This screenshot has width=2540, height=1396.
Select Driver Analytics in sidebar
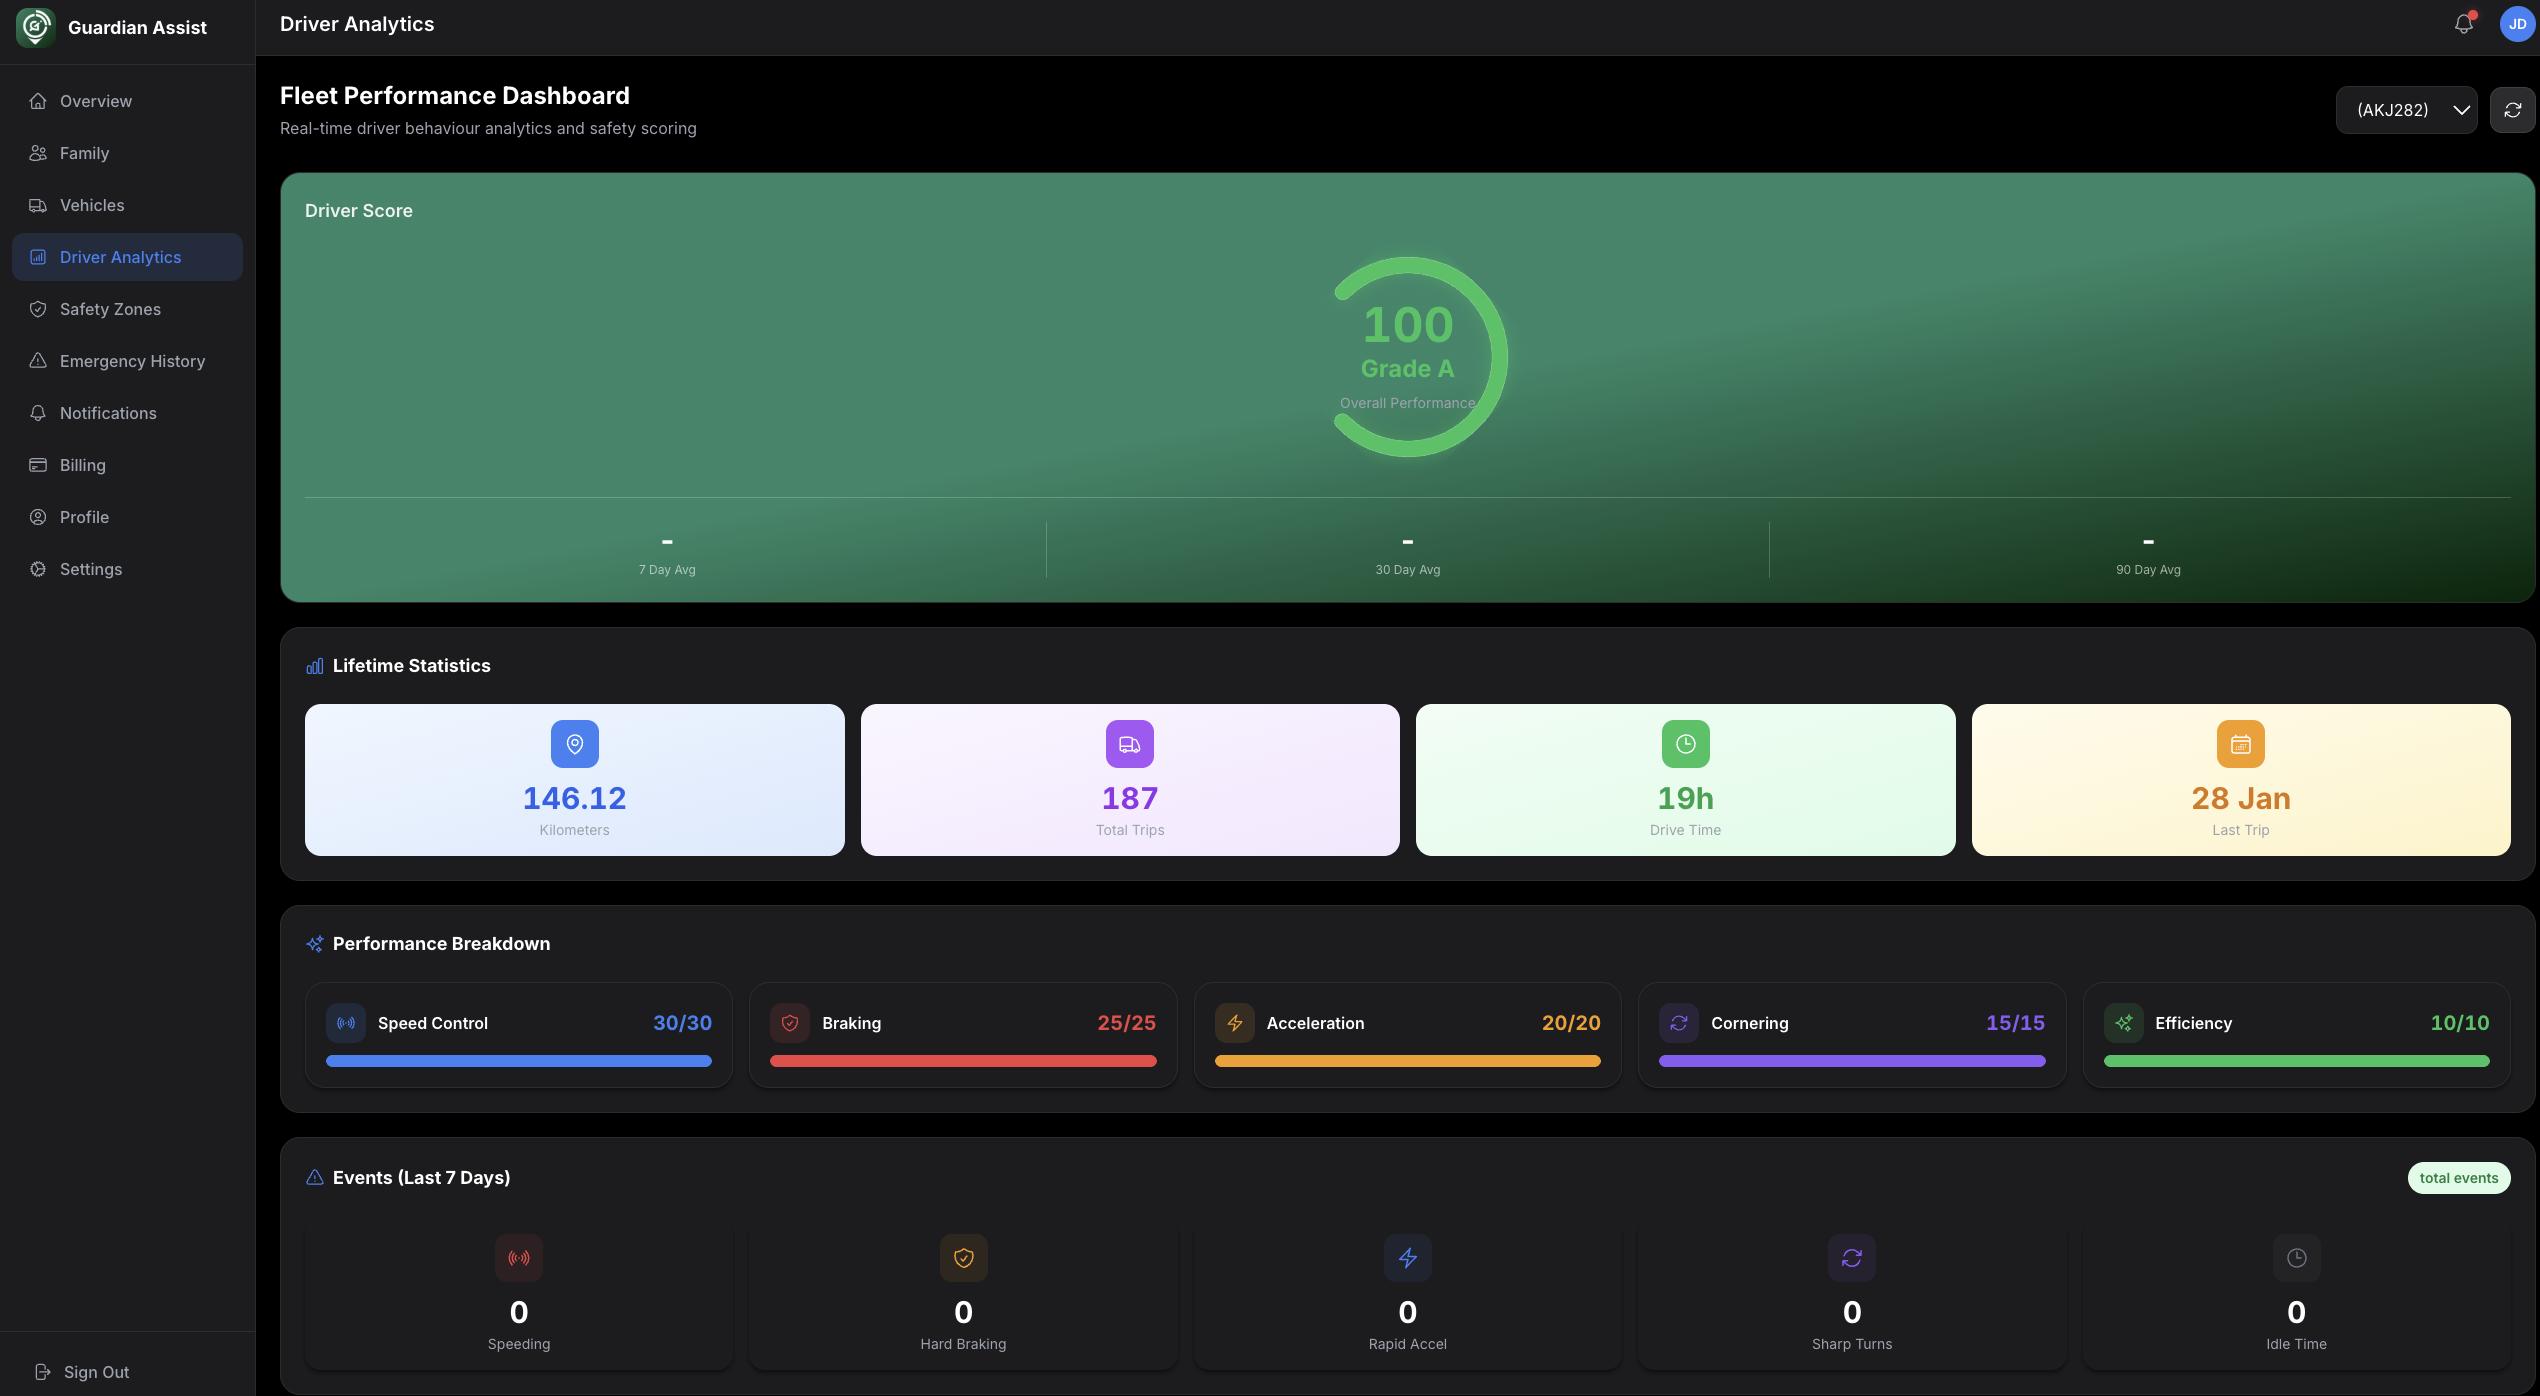tap(127, 257)
